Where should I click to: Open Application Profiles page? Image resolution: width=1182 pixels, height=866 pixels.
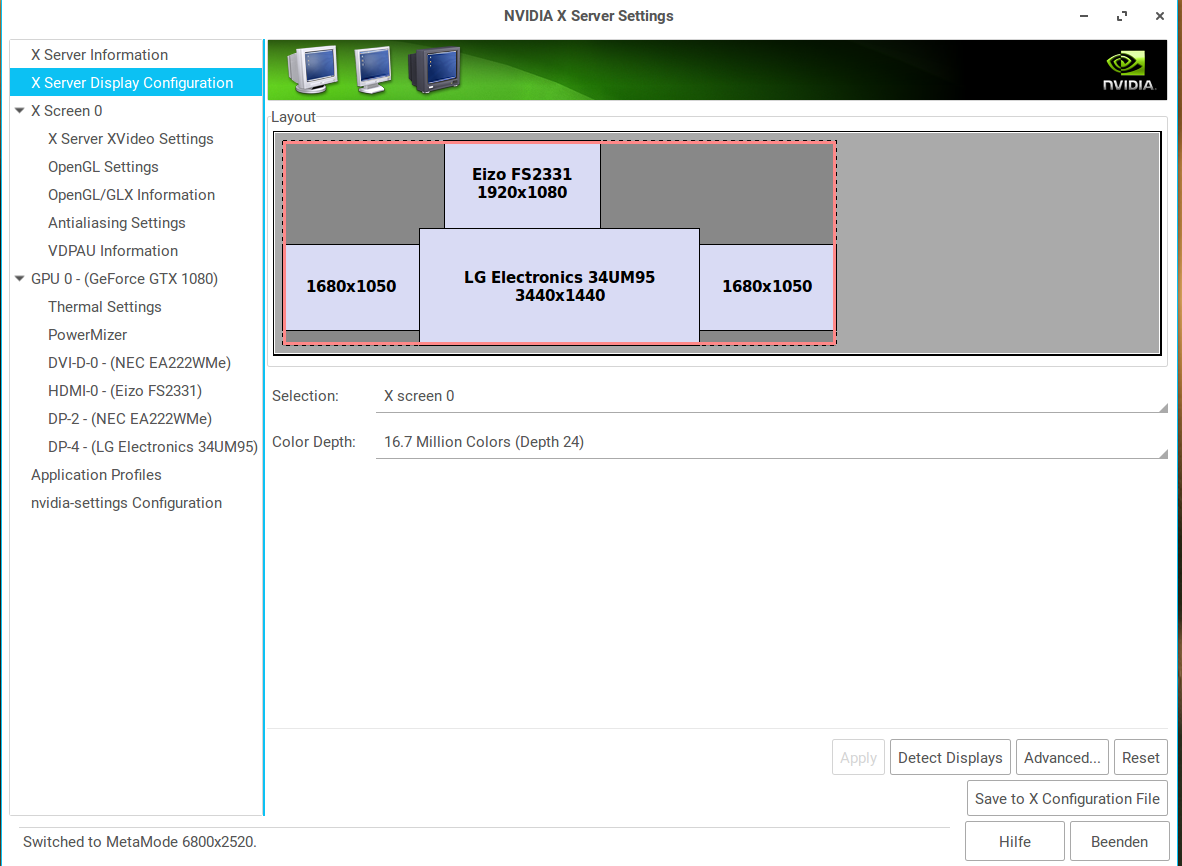(x=96, y=475)
